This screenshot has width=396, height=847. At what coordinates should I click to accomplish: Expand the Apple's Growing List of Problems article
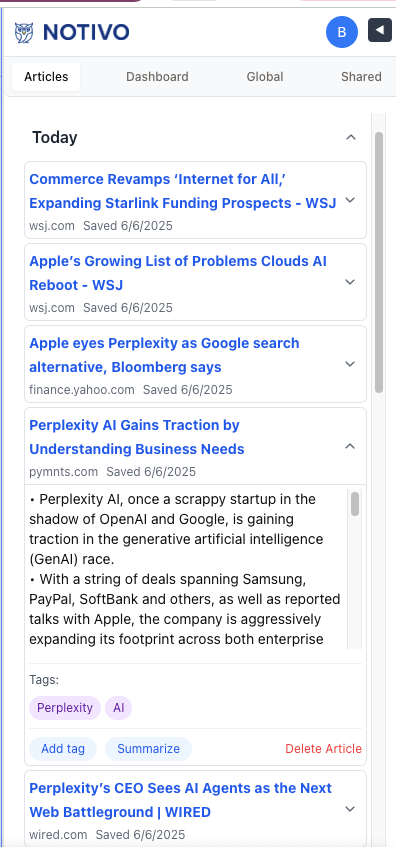pyautogui.click(x=350, y=282)
